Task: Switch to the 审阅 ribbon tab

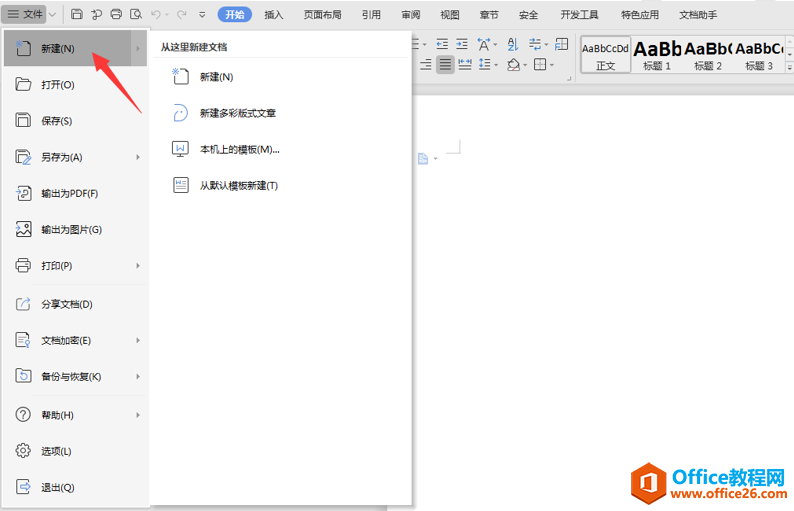Action: point(411,15)
